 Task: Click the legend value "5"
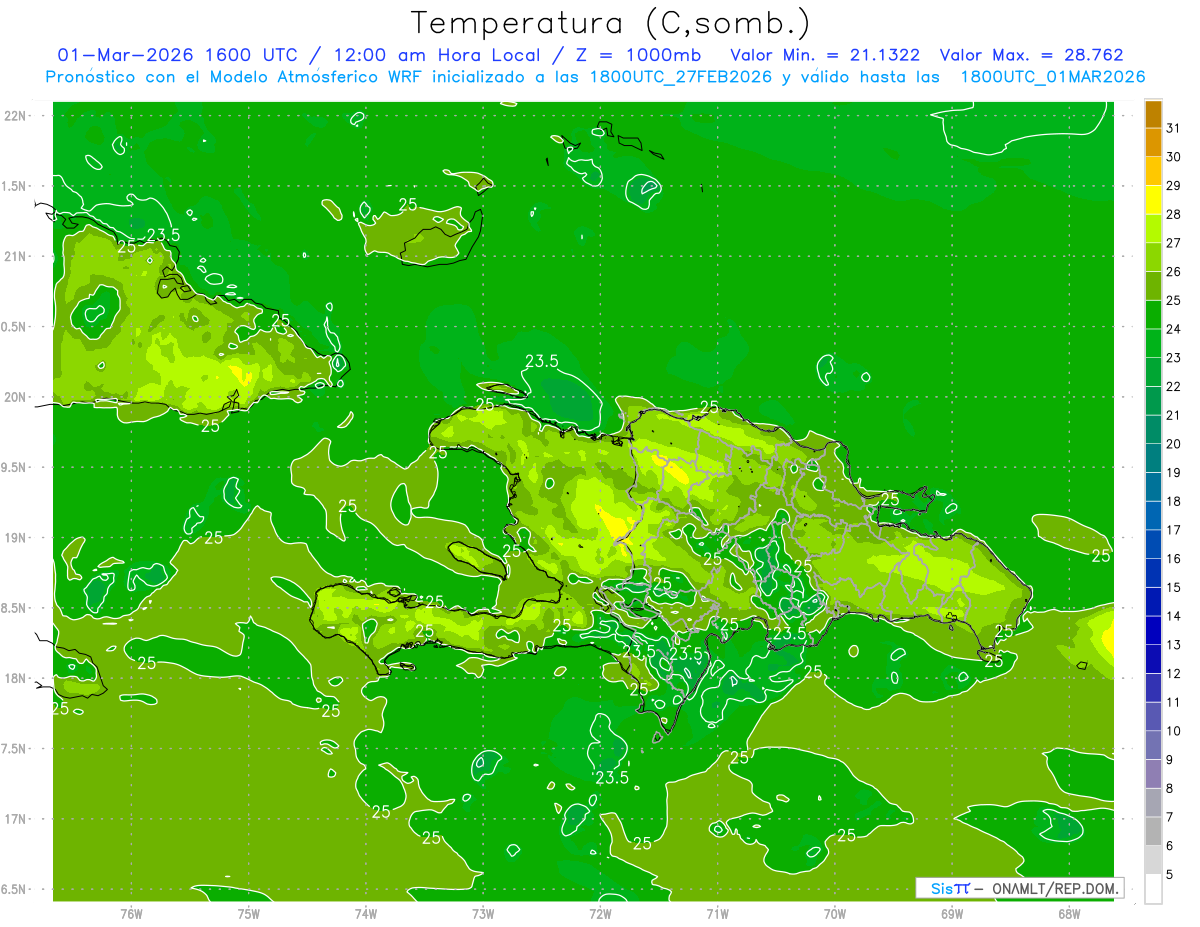(x=1170, y=874)
